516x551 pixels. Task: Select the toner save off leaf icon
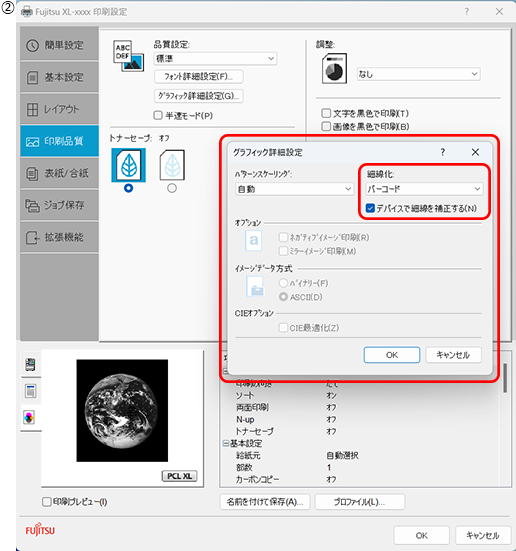pyautogui.click(x=129, y=165)
